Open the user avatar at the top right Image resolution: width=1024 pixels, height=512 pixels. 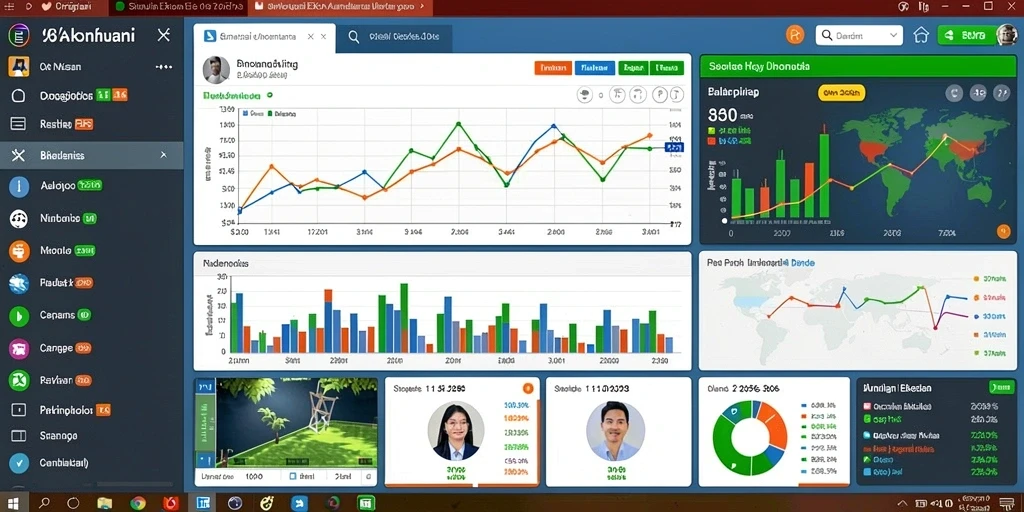[1008, 35]
